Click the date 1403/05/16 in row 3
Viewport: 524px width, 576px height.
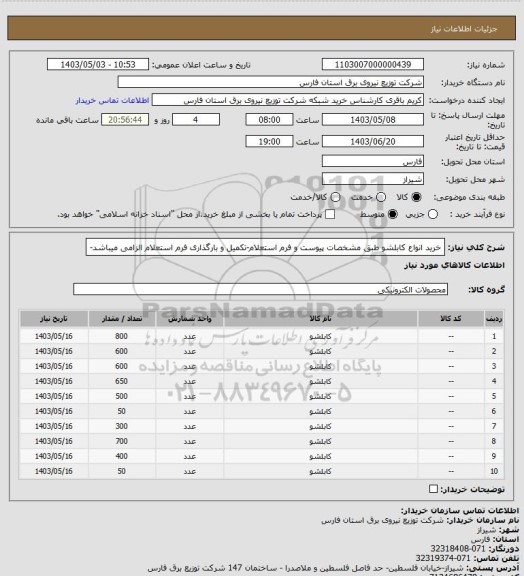(54, 366)
